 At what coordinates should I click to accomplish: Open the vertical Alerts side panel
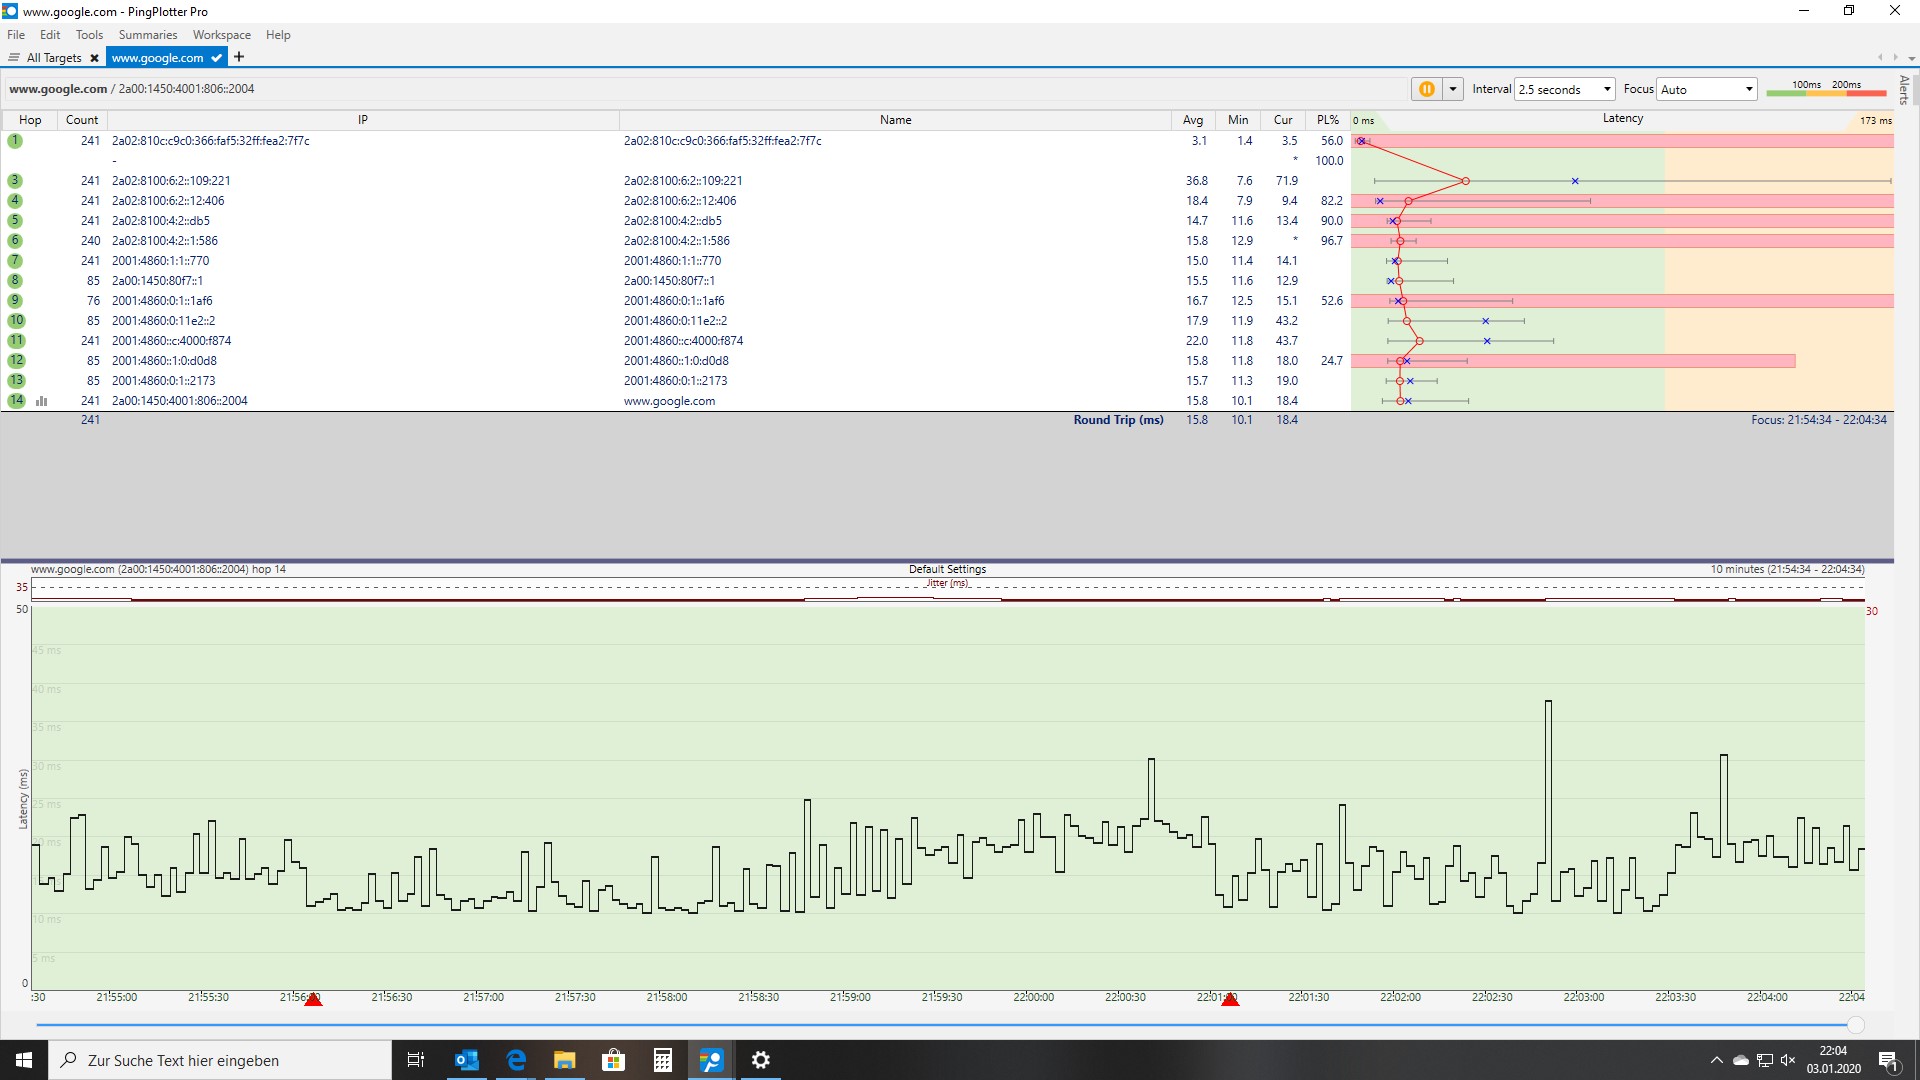point(1904,90)
